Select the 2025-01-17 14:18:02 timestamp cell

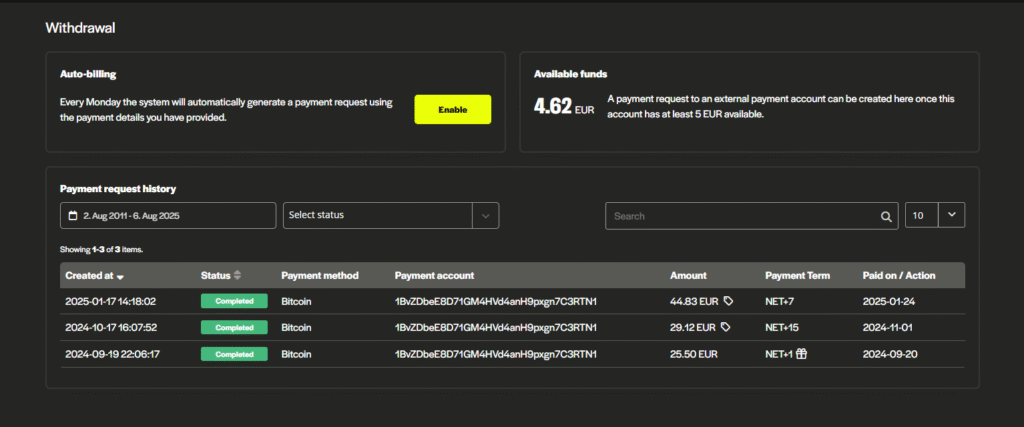tap(110, 301)
